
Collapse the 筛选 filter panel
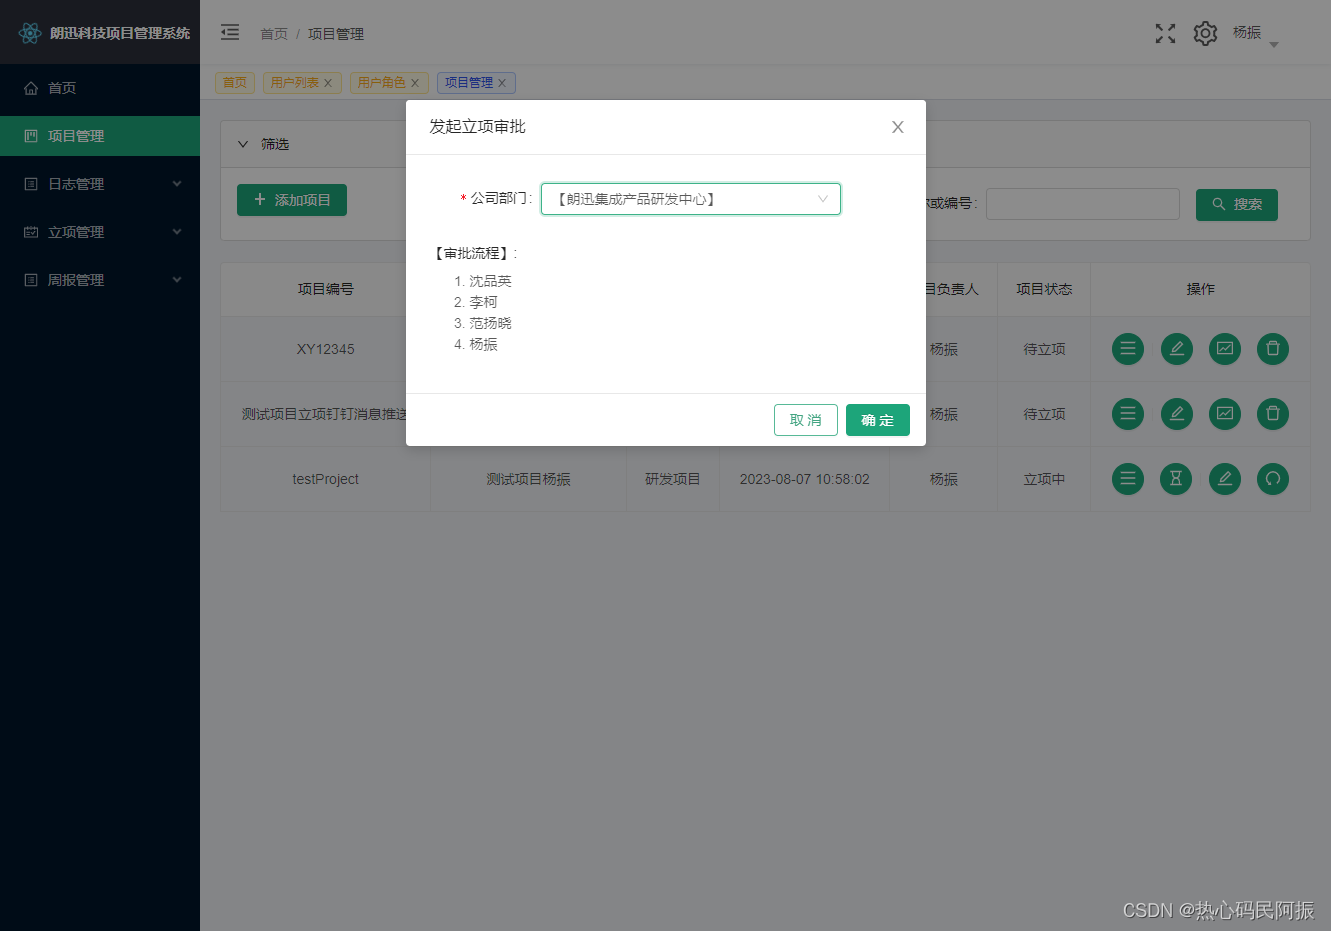pos(243,144)
